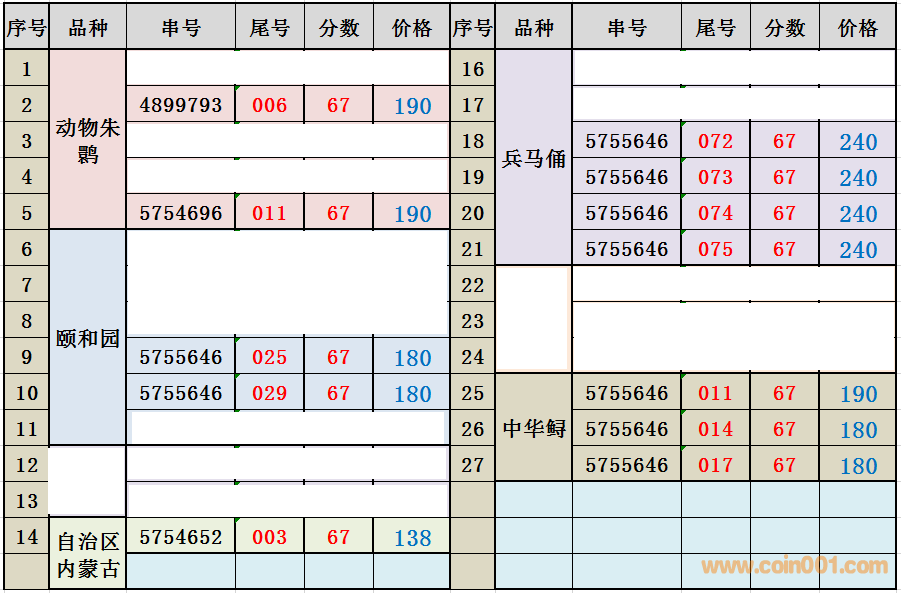
Task: Select the 自治区内蒙古 category cell
Action: (88, 554)
